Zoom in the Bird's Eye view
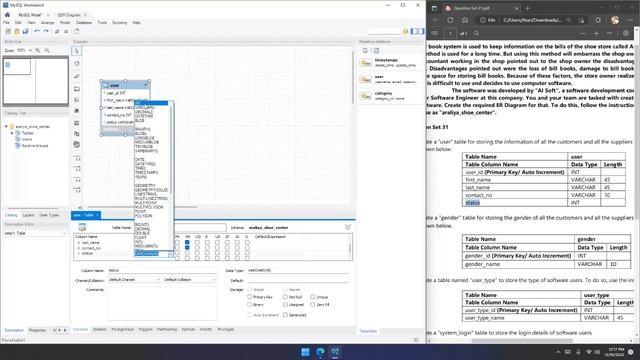The image size is (640, 360). click(x=38, y=51)
